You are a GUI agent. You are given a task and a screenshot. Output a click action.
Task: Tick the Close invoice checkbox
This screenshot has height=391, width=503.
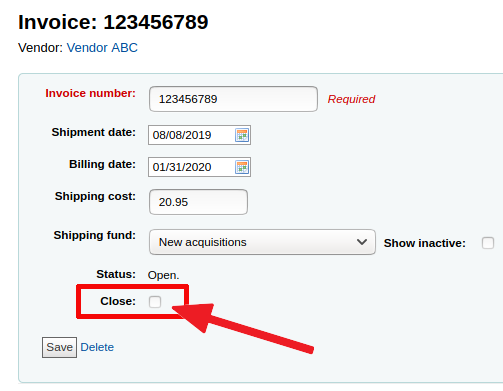[155, 302]
